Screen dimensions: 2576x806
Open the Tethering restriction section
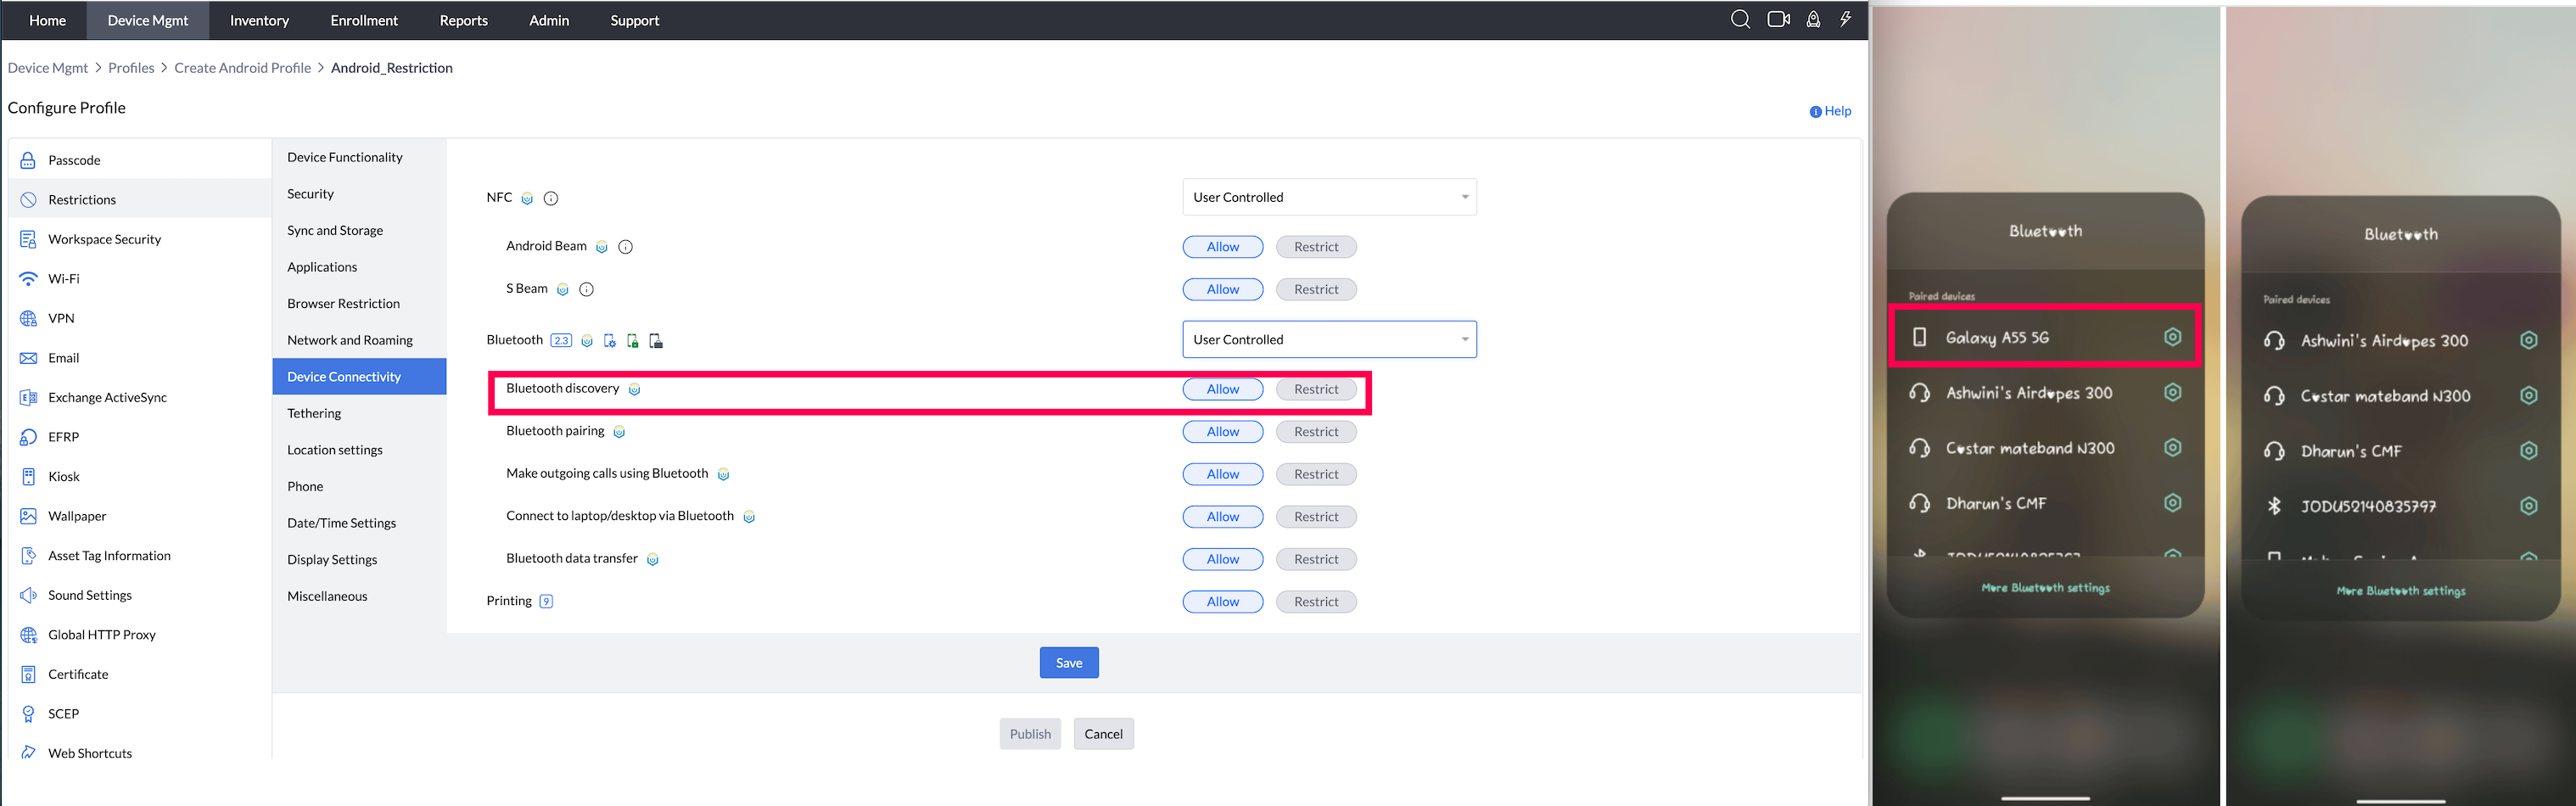coord(314,413)
